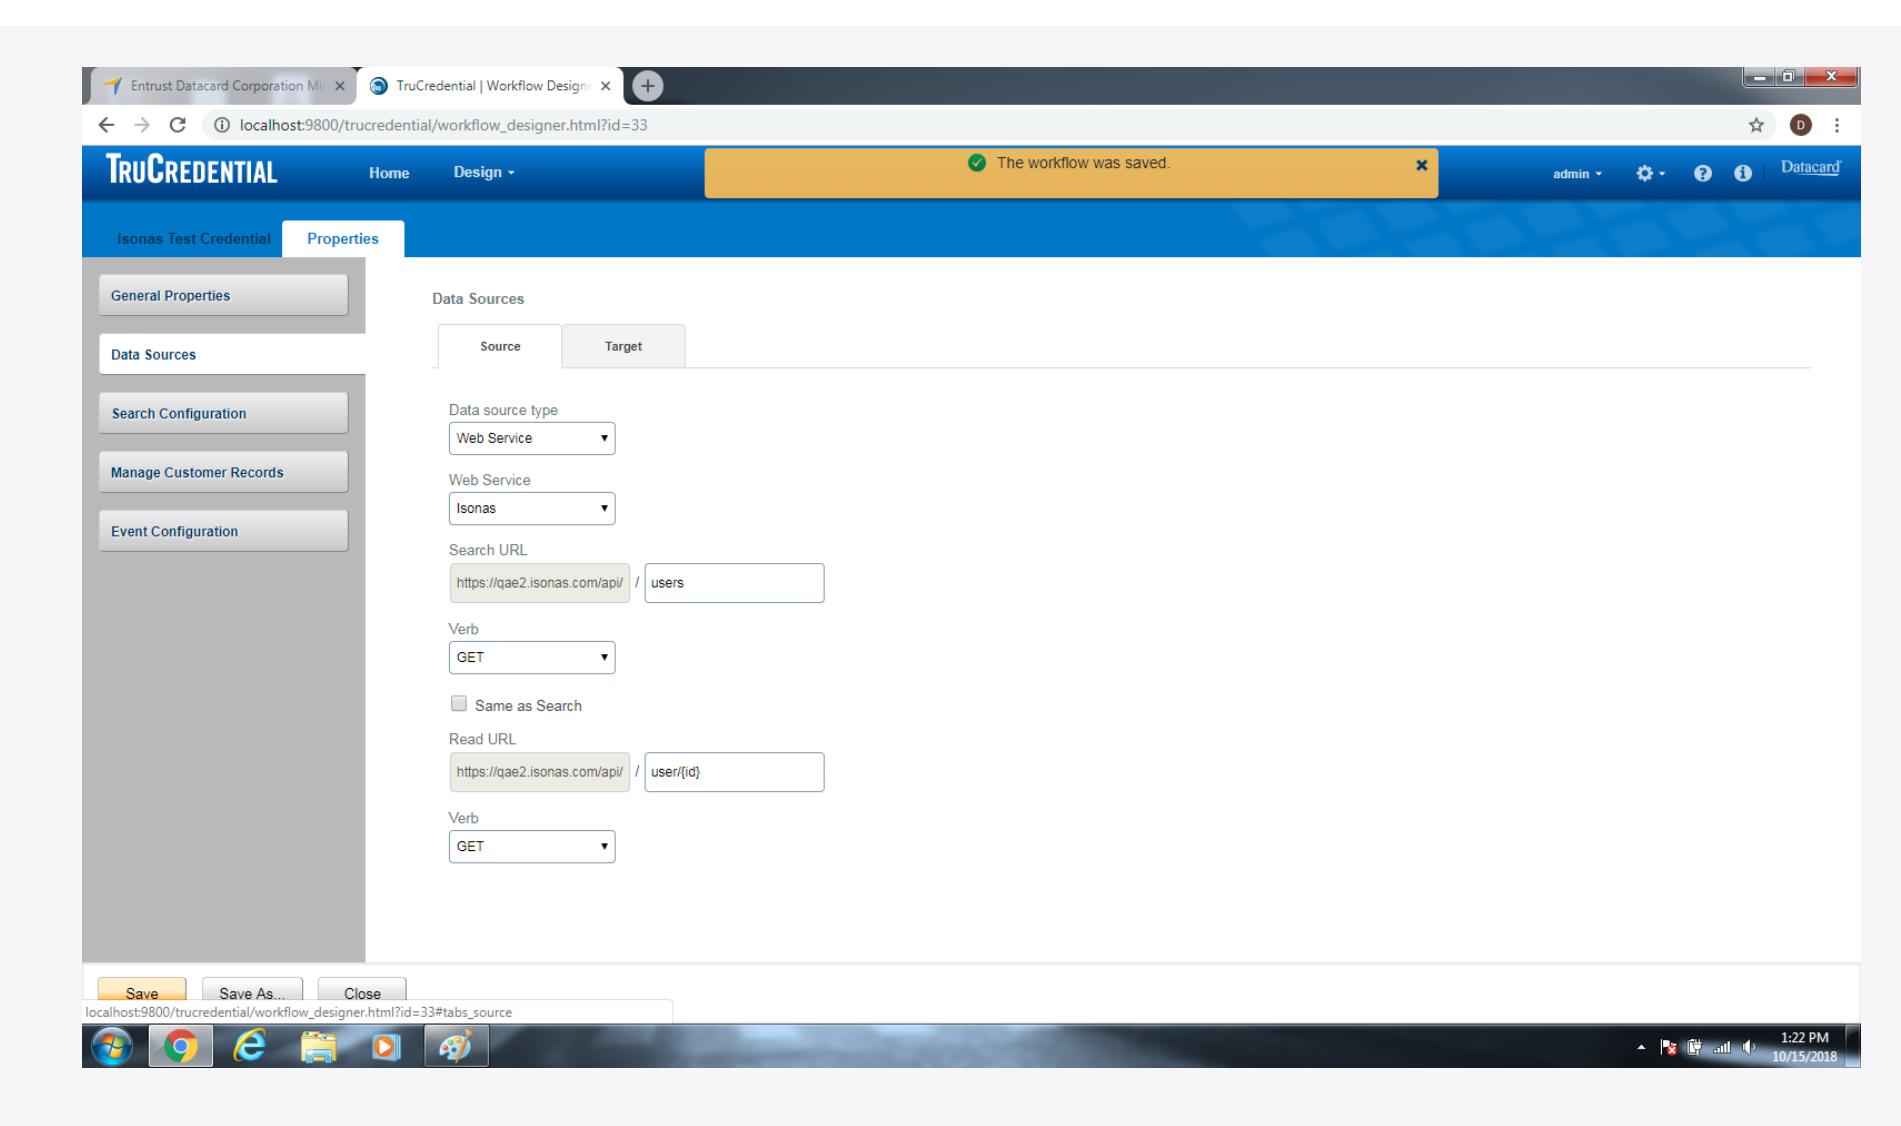This screenshot has height=1126, width=1901.
Task: Open the taskbar clock showing 1:22 PM
Action: click(1804, 1047)
